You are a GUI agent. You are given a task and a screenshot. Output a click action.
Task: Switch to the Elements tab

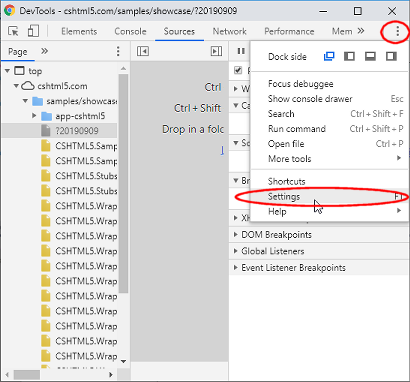pyautogui.click(x=79, y=31)
